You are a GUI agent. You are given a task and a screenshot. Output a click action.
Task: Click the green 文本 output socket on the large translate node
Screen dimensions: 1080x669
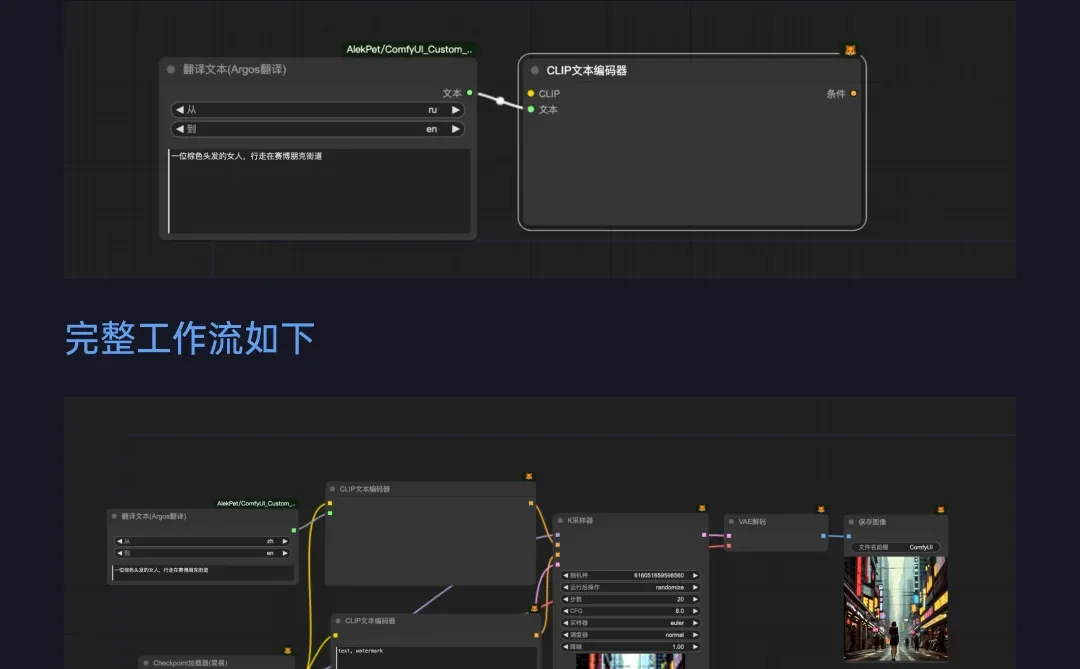click(470, 92)
